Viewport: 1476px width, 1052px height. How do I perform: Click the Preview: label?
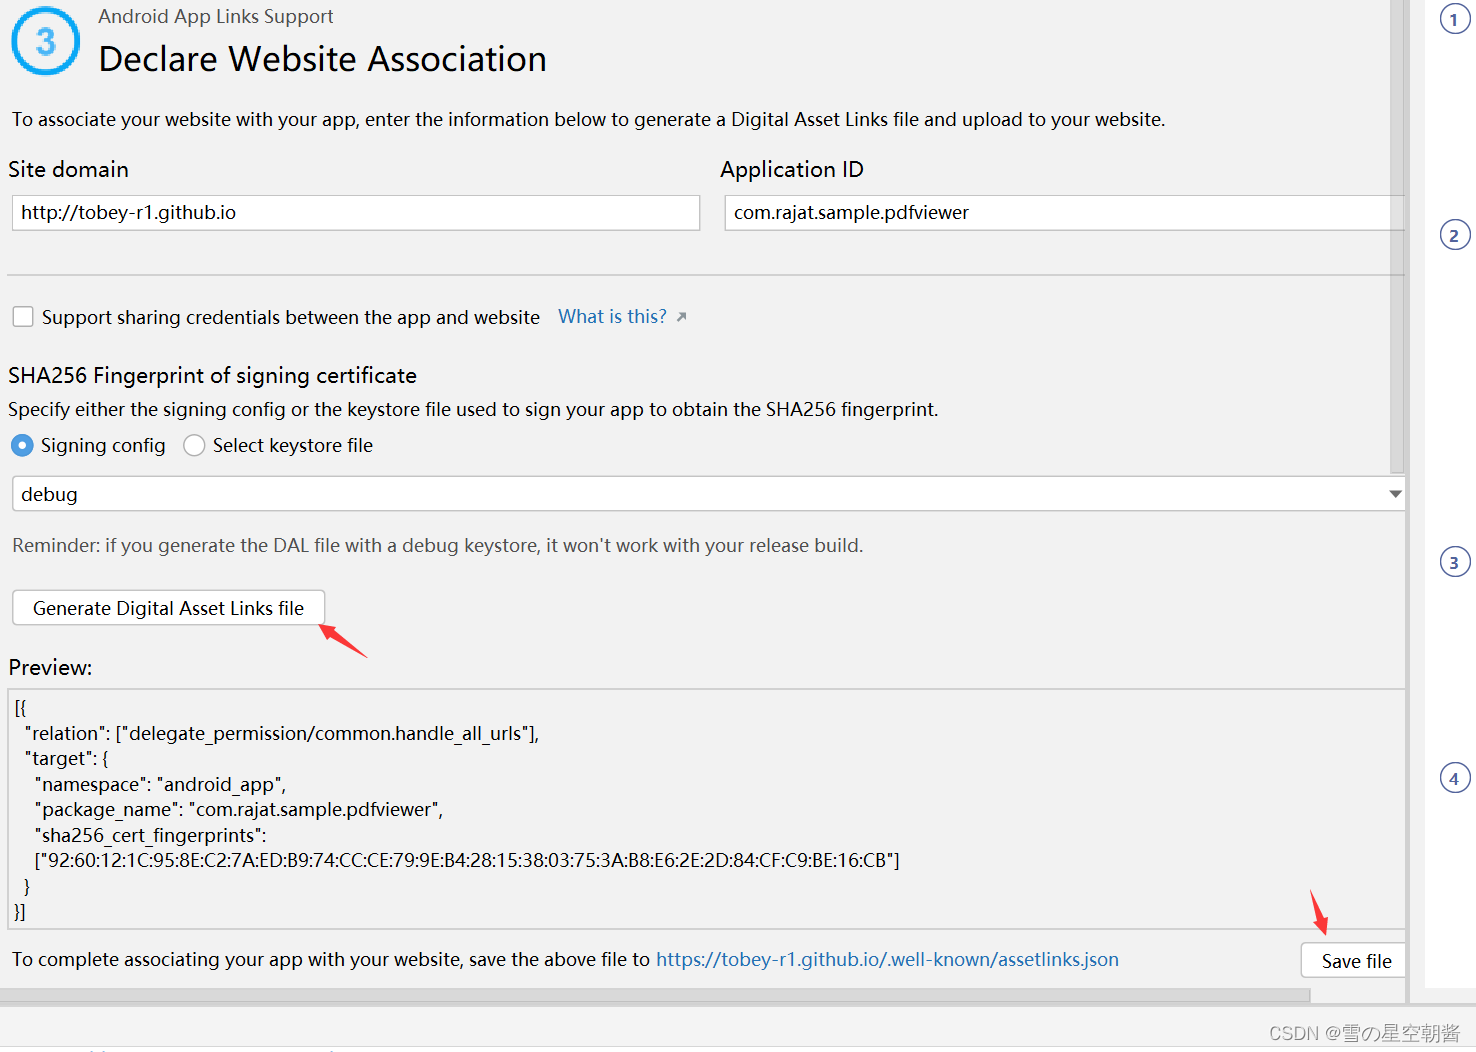tap(51, 668)
